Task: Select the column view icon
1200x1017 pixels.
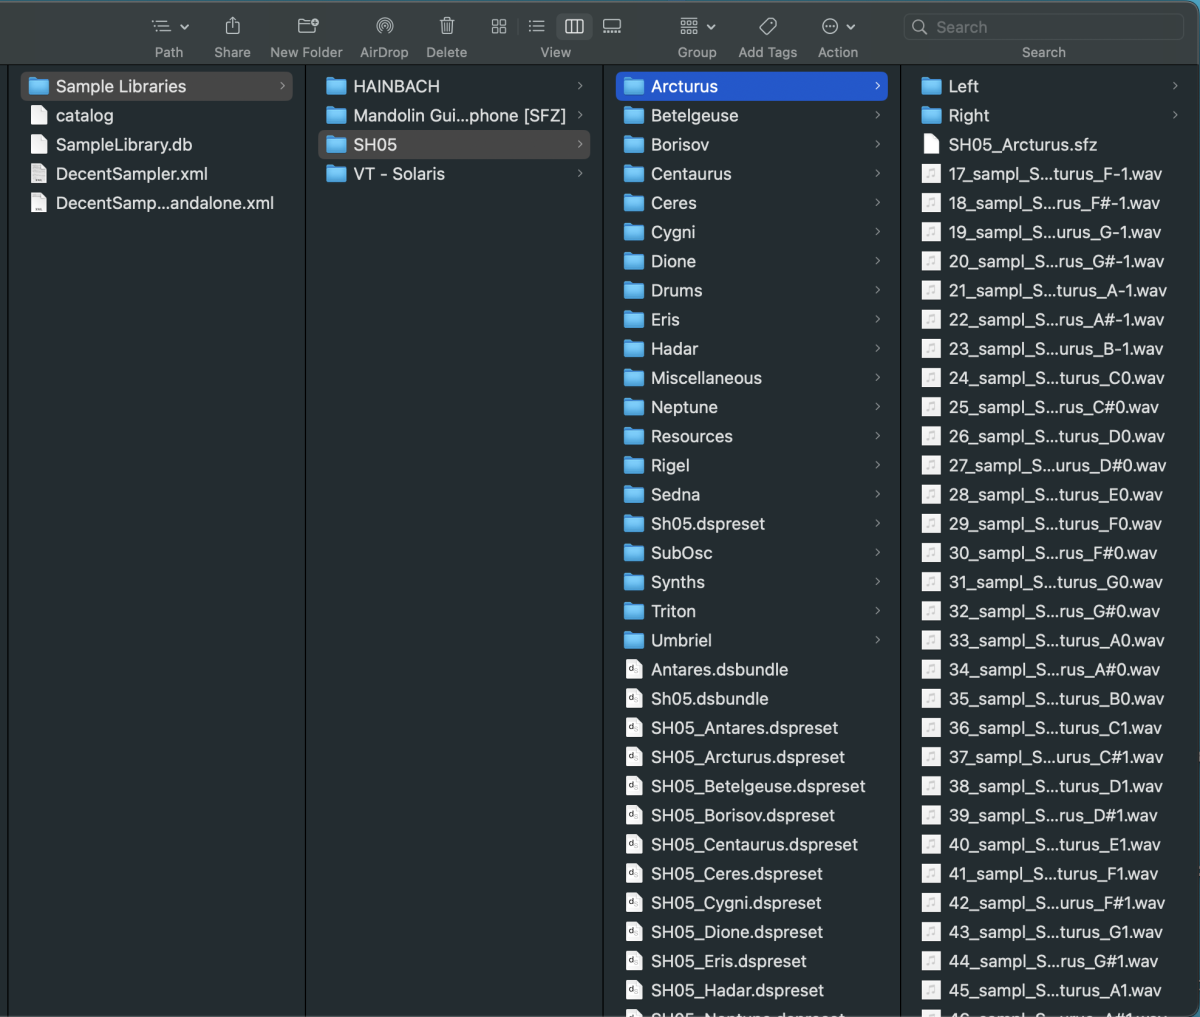Action: pos(574,27)
